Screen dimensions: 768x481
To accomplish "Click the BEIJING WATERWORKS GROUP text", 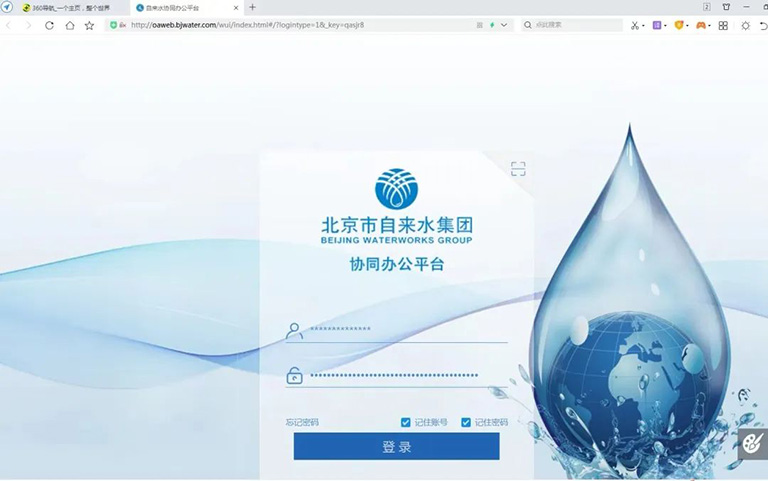I will coord(396,240).
